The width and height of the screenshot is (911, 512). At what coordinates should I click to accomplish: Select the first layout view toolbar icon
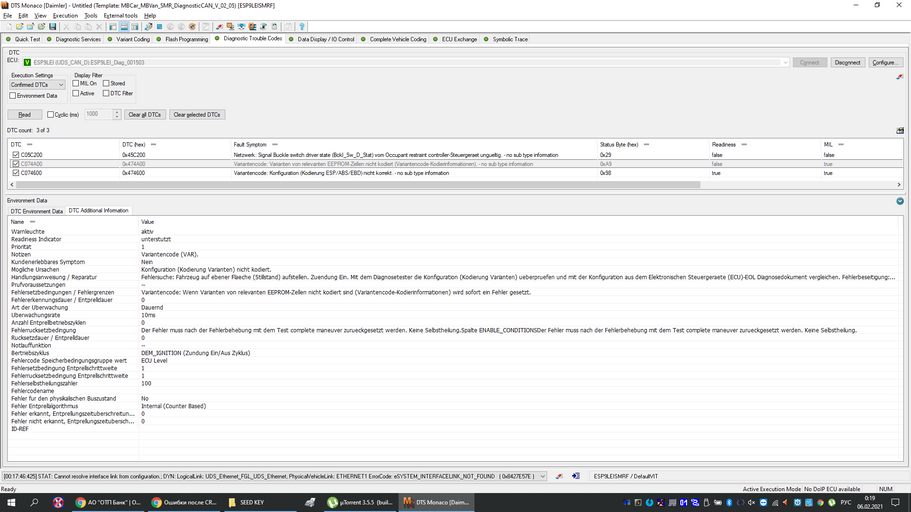click(x=113, y=27)
